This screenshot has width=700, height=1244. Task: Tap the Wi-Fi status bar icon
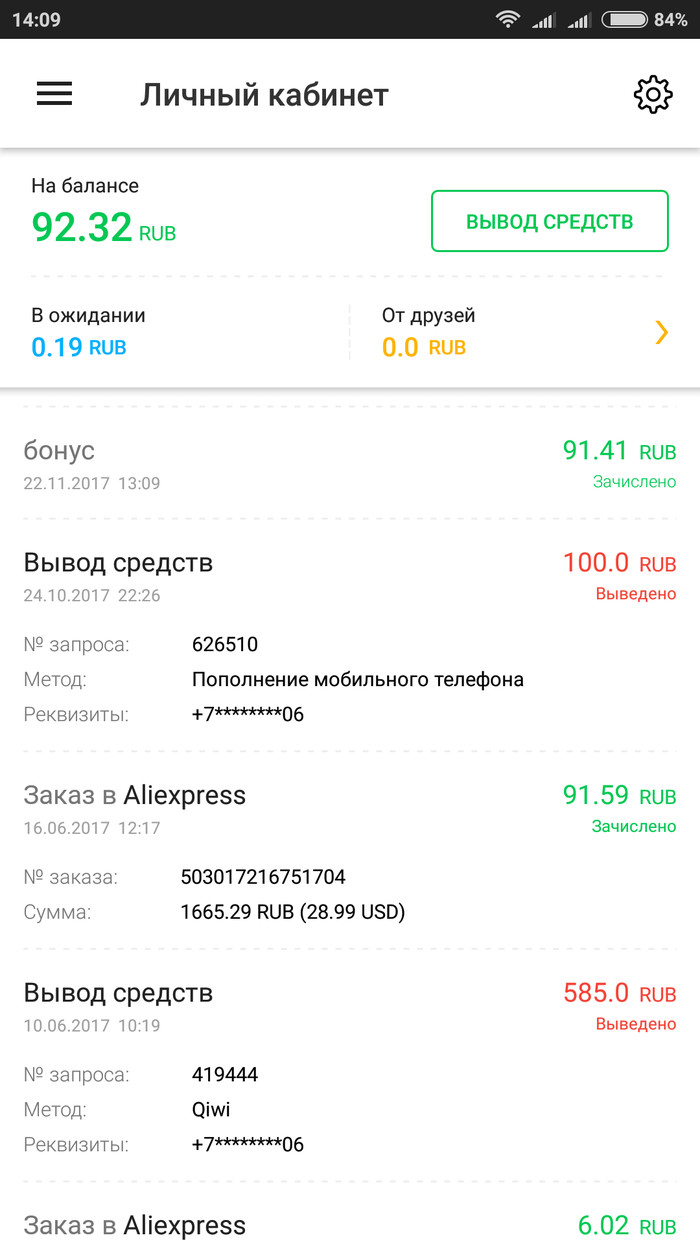[508, 20]
